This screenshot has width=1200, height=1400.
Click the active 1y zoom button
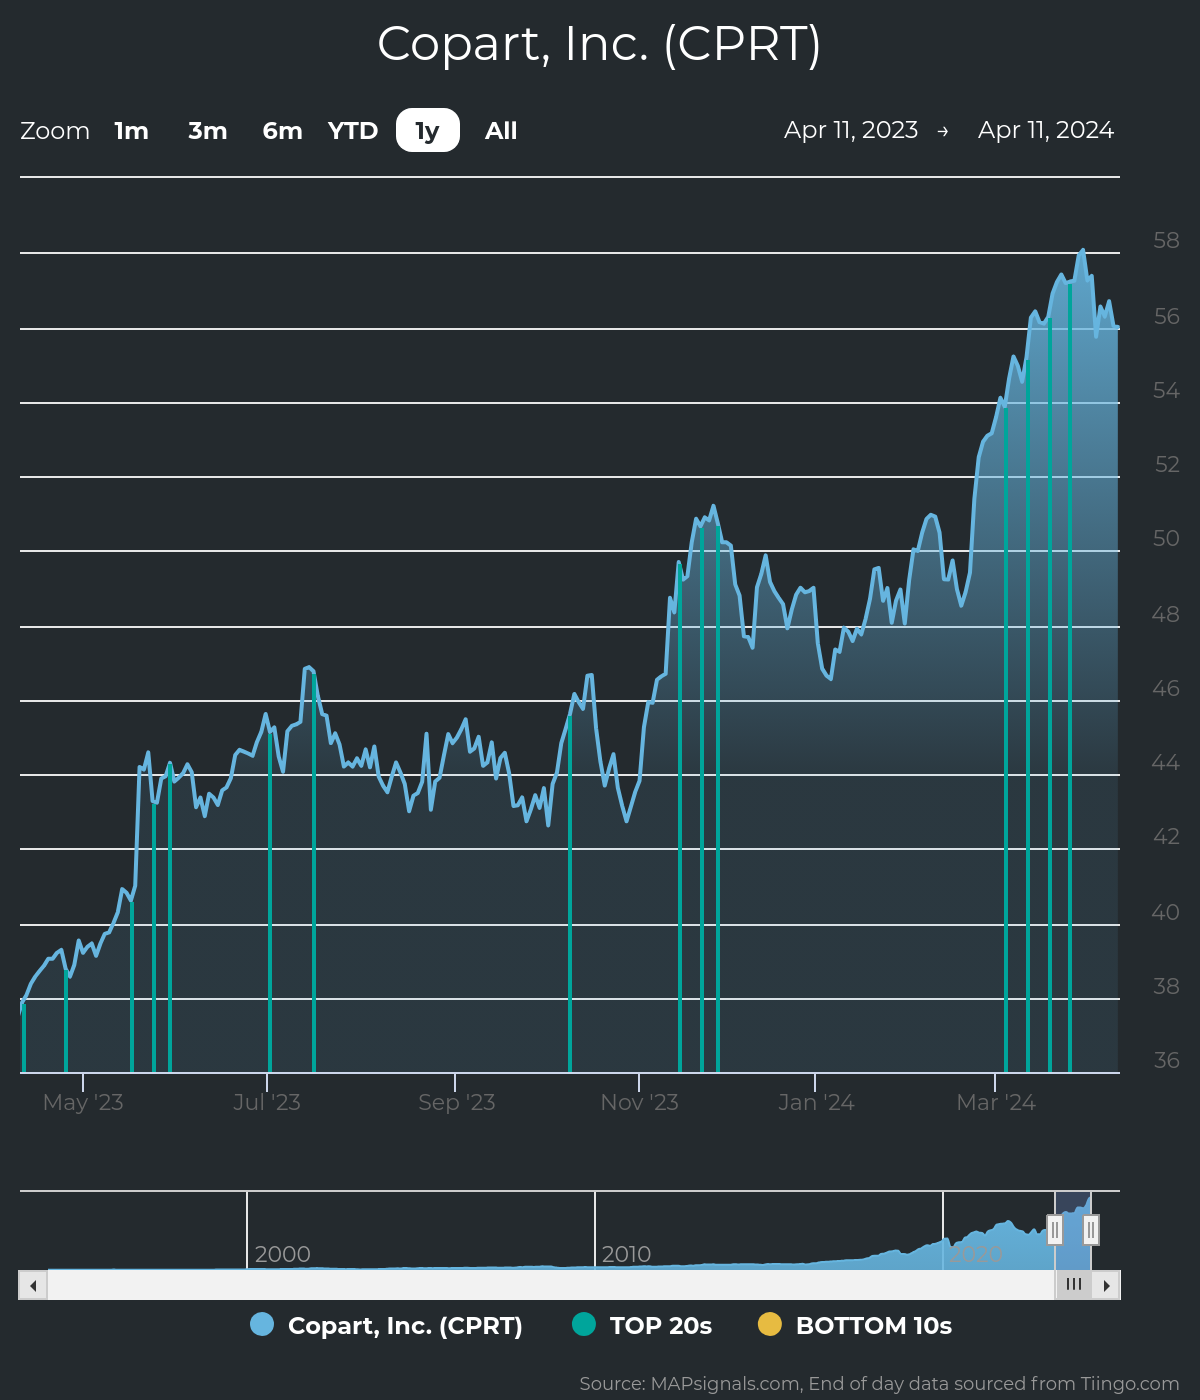[x=427, y=131]
